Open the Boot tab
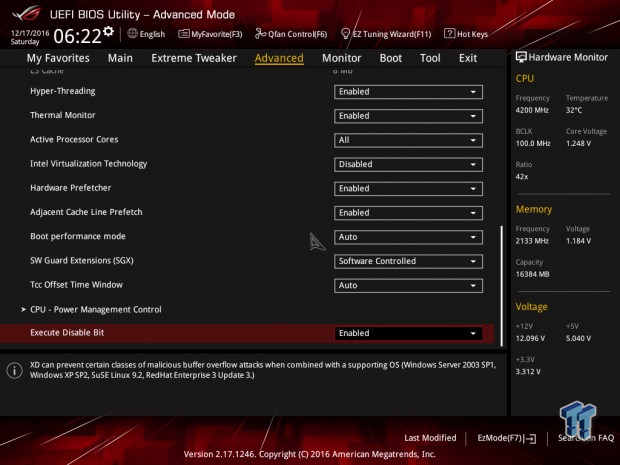Screen dimensions: 620x465 391,58
